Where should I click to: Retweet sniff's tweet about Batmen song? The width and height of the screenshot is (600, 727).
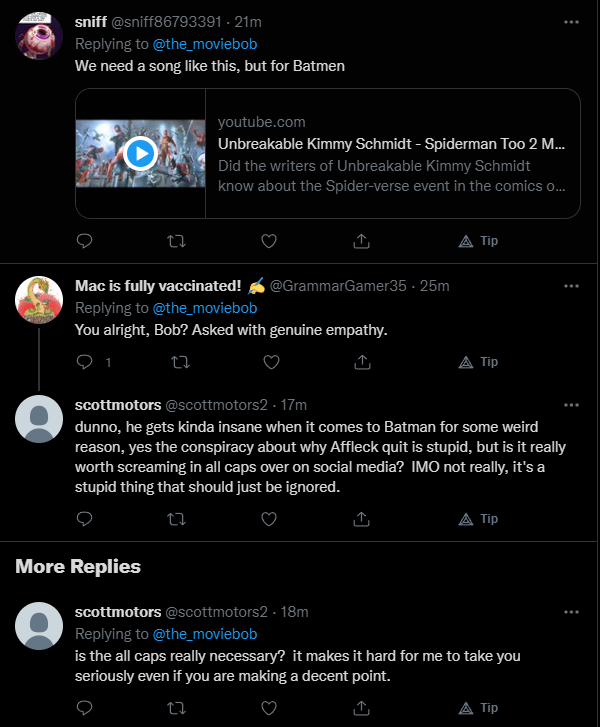pyautogui.click(x=177, y=241)
